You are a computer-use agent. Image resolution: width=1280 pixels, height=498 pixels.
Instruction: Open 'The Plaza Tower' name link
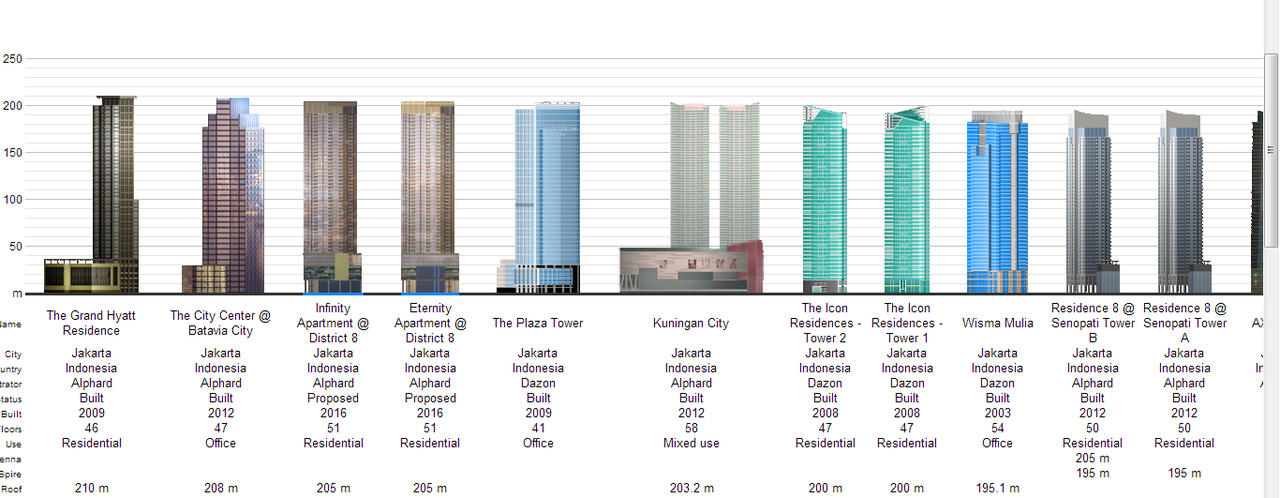pyautogui.click(x=538, y=323)
